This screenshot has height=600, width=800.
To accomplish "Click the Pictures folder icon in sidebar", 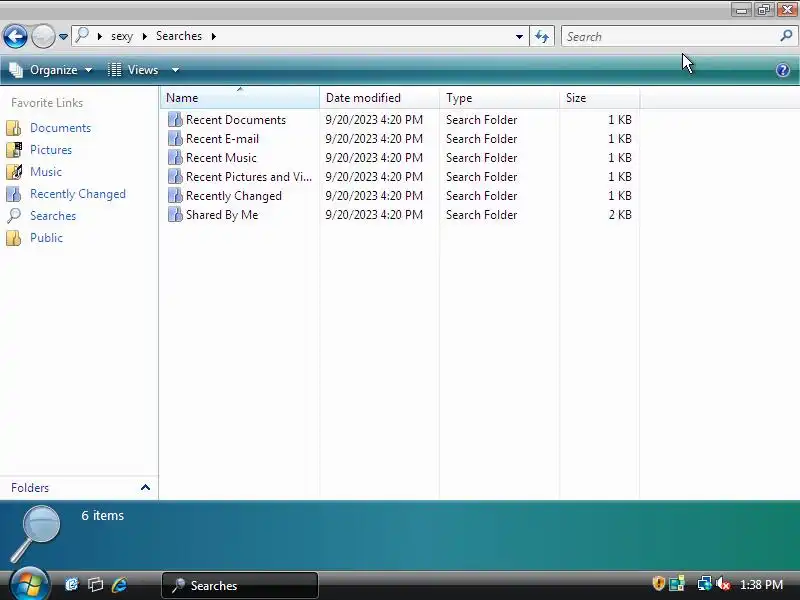I will coord(14,149).
